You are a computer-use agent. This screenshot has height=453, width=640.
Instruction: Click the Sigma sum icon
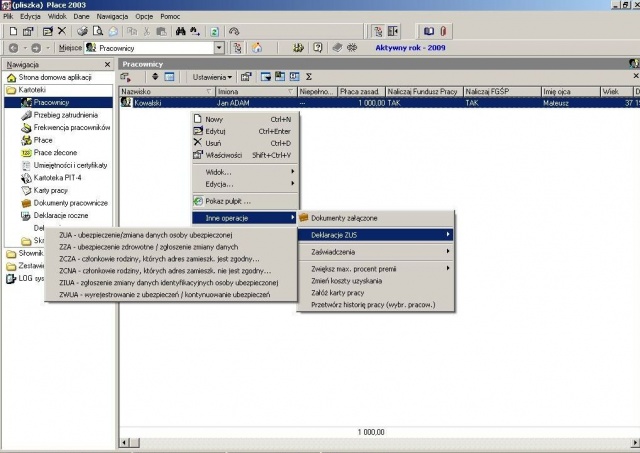tap(309, 77)
